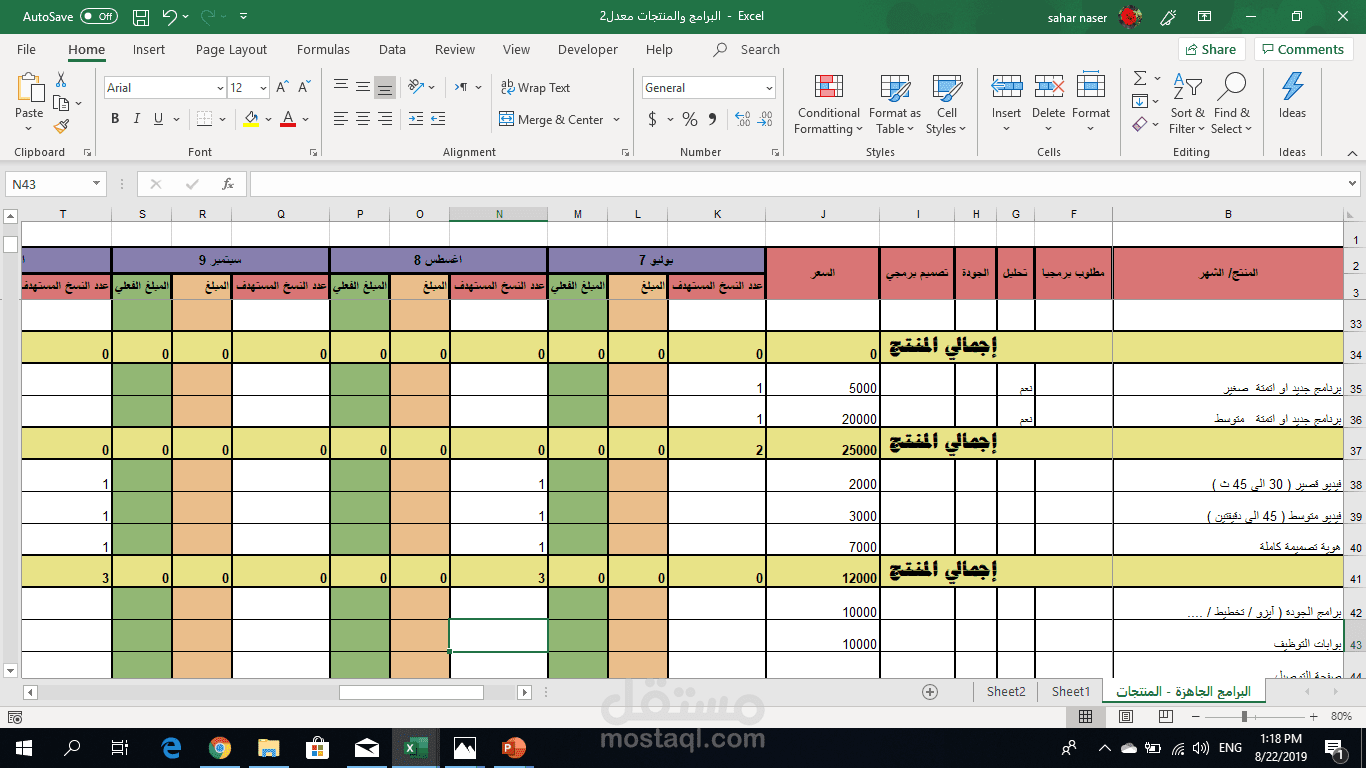Switch to the Formulas tab
Screen dimensions: 1366x768
tap(323, 49)
